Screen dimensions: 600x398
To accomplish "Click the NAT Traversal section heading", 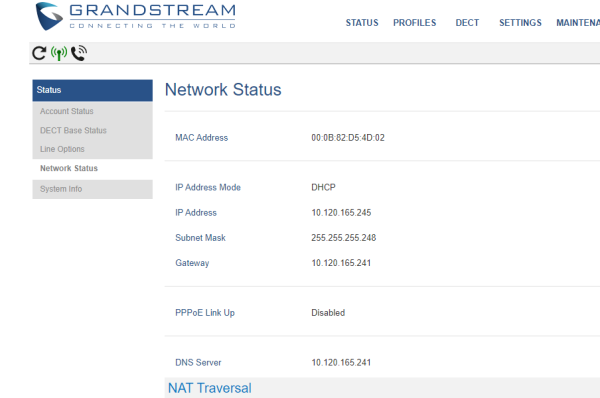I will coord(210,388).
